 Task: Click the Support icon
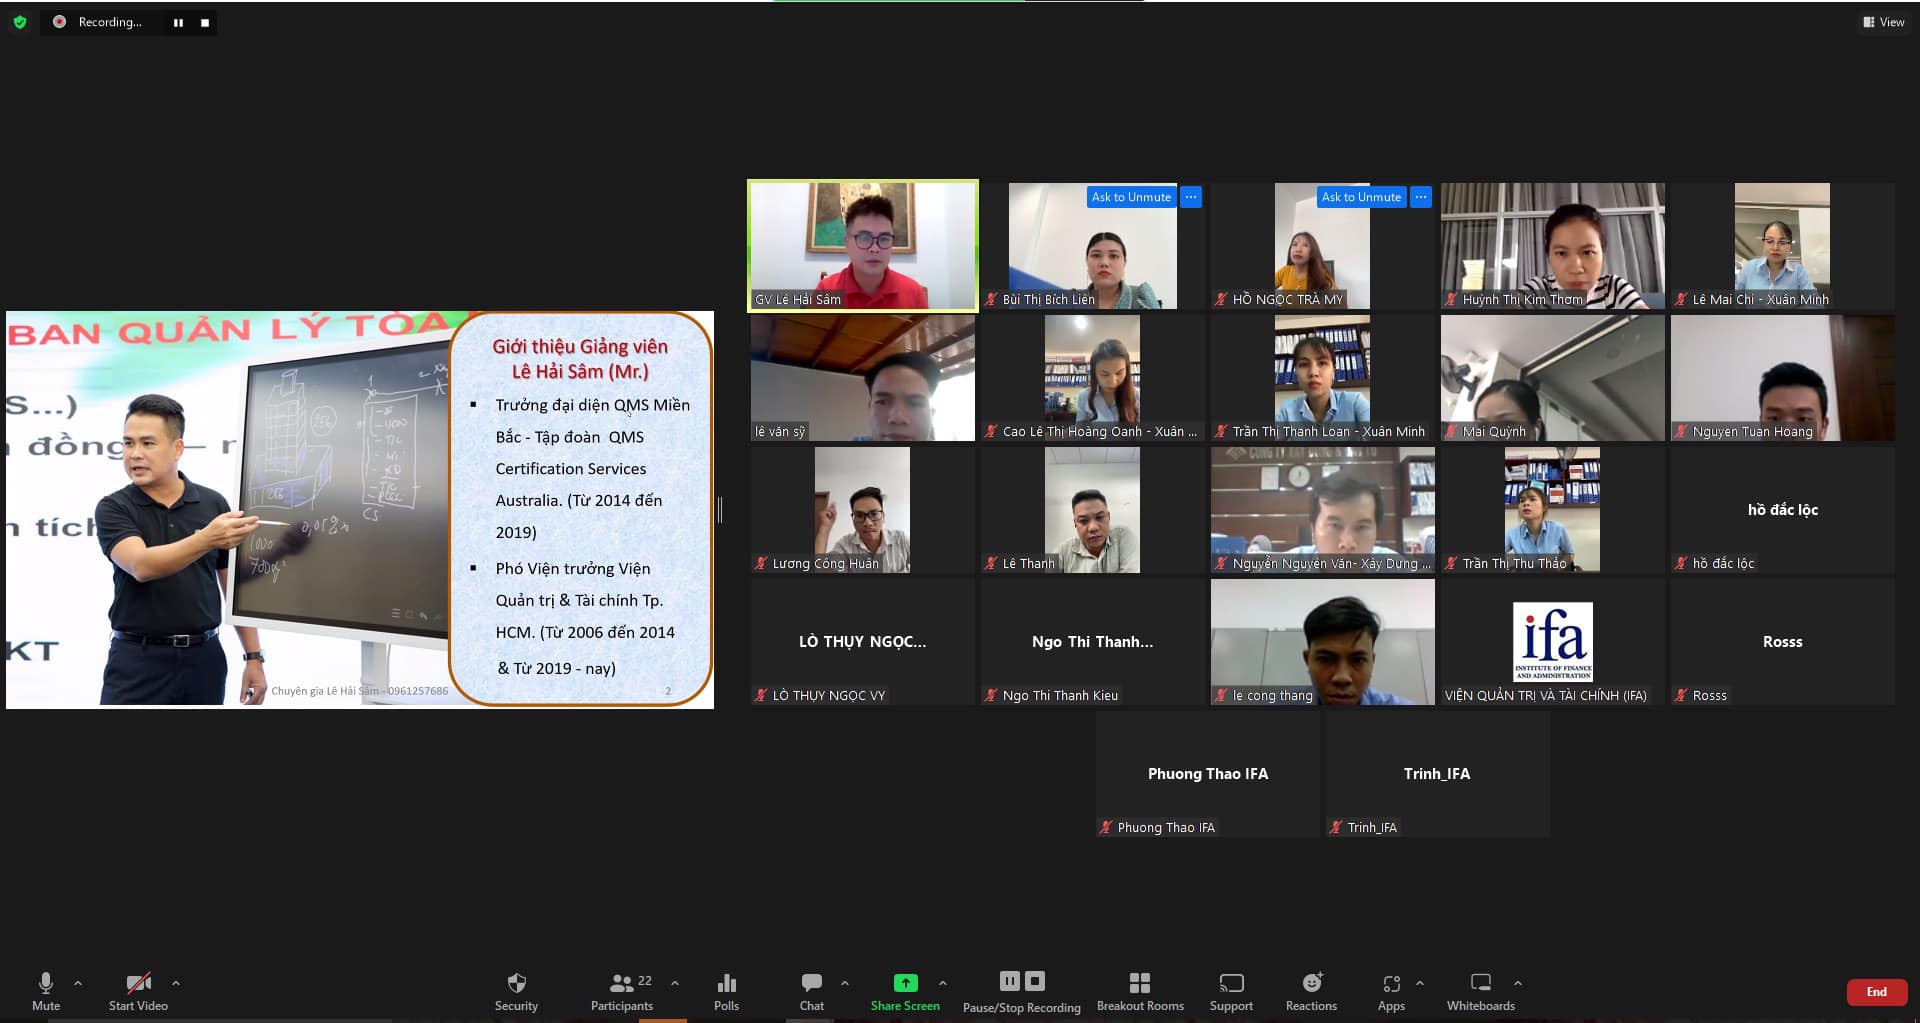pyautogui.click(x=1231, y=984)
